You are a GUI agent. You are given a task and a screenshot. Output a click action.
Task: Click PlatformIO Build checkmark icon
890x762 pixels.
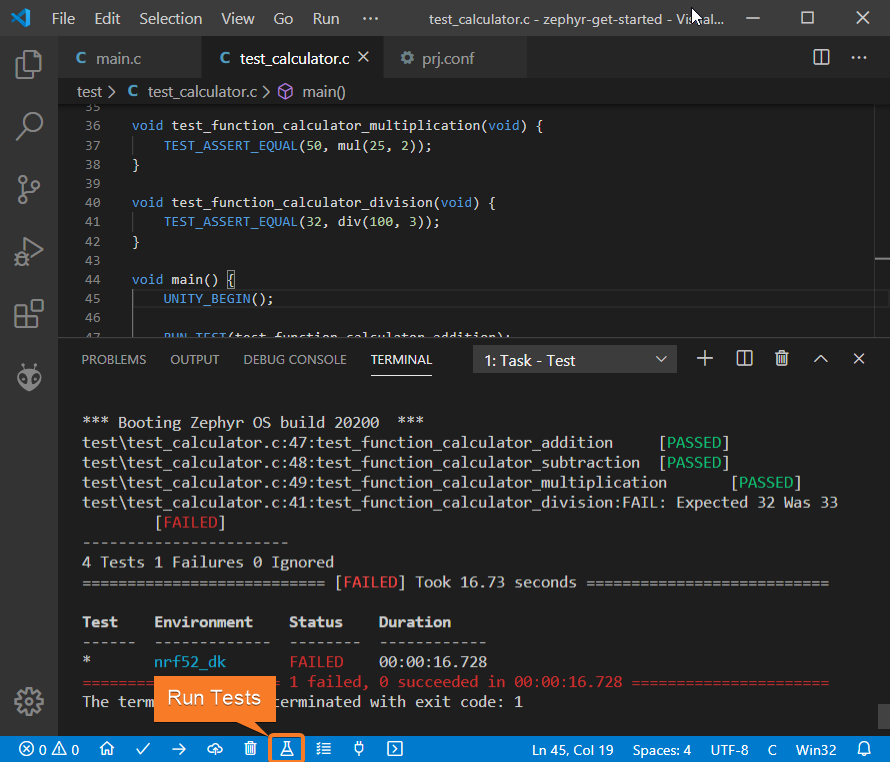143,749
